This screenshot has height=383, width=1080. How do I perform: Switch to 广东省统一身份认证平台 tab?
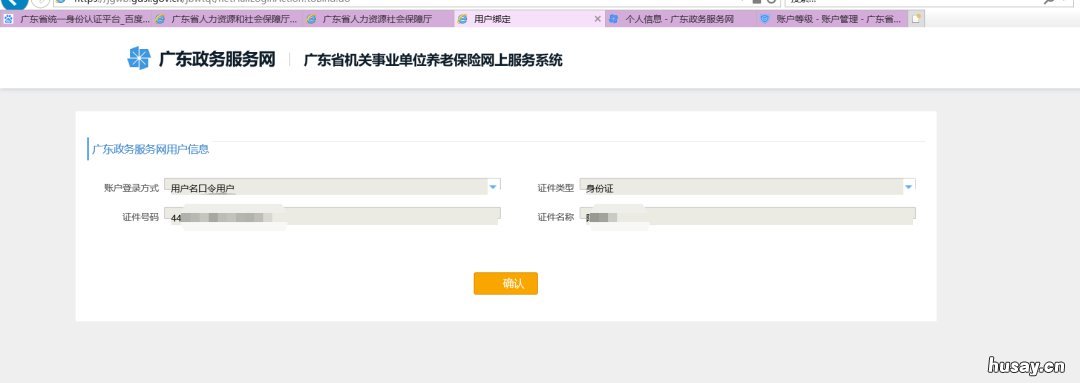[76, 19]
